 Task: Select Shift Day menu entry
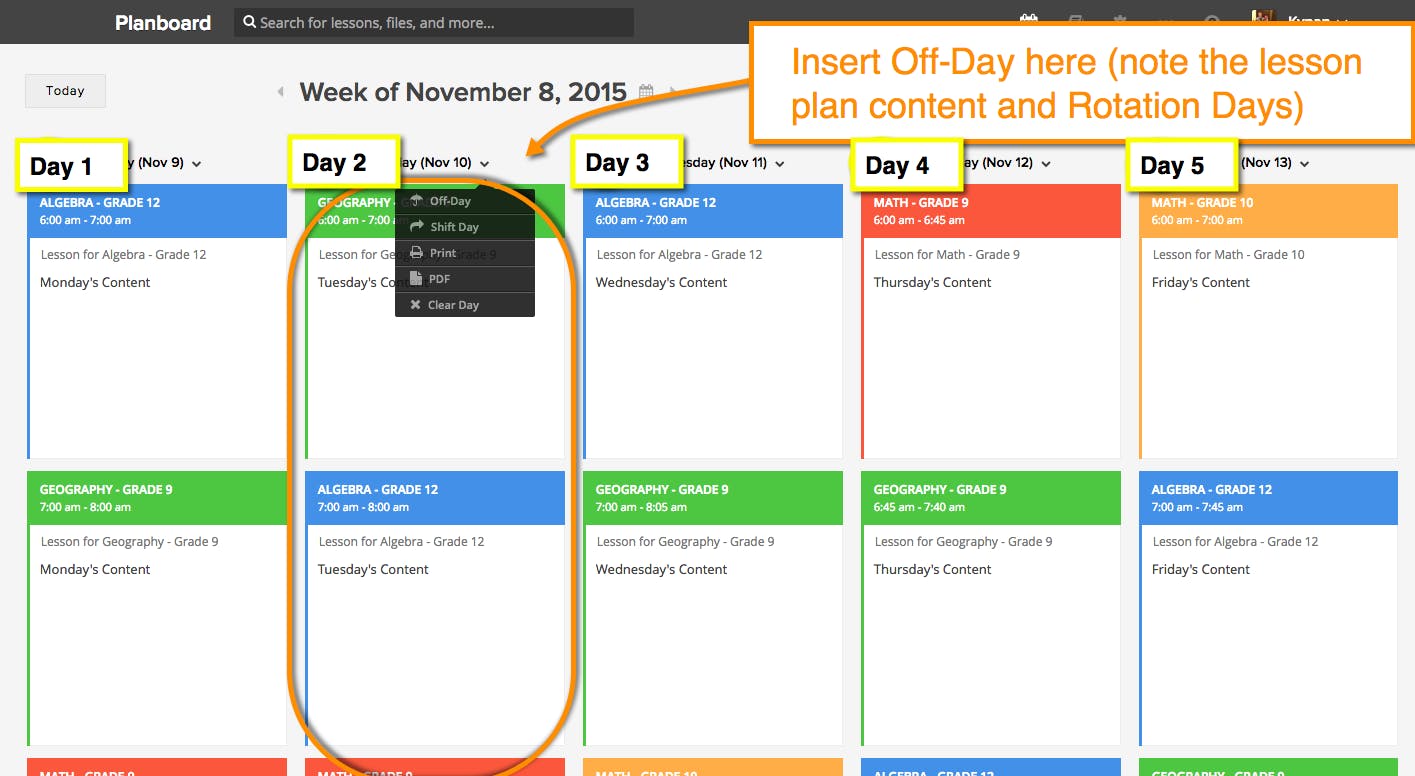pos(465,227)
